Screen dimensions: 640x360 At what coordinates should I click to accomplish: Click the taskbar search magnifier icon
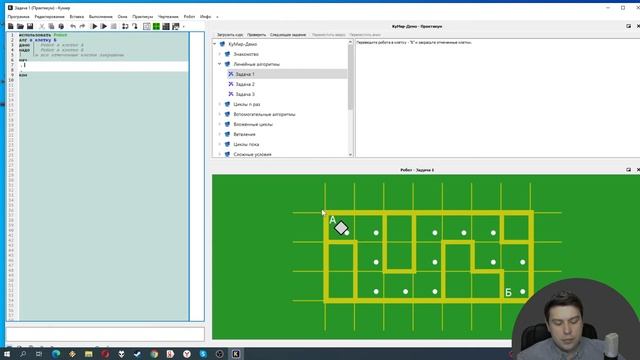23,354
